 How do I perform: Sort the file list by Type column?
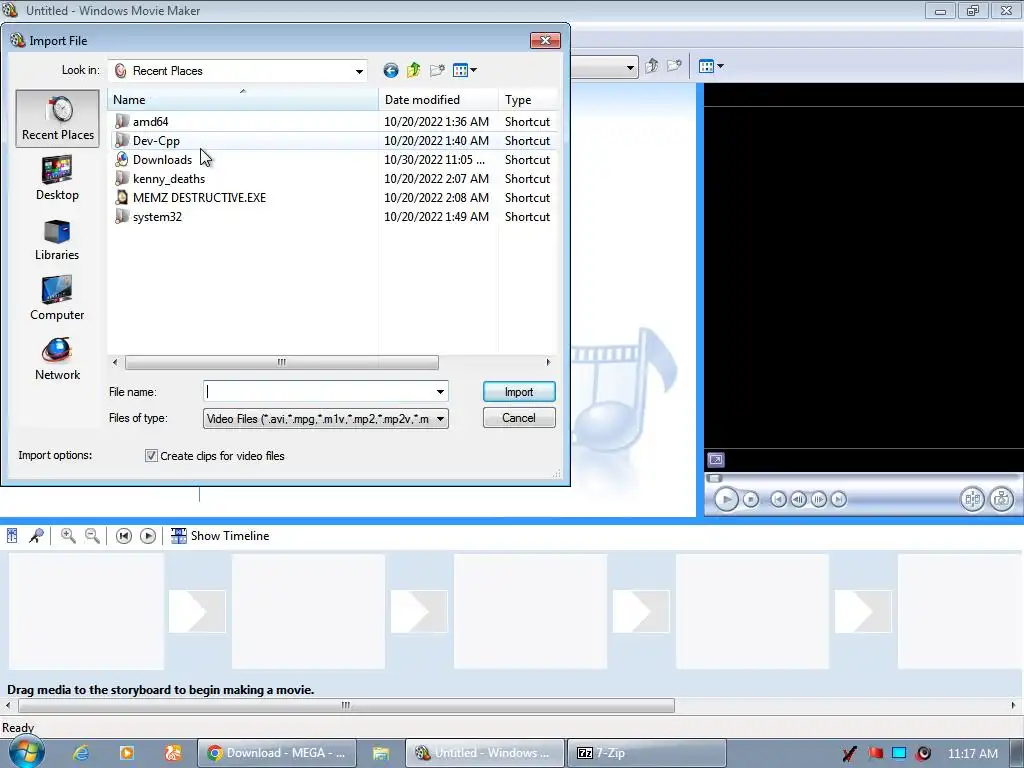point(528,99)
